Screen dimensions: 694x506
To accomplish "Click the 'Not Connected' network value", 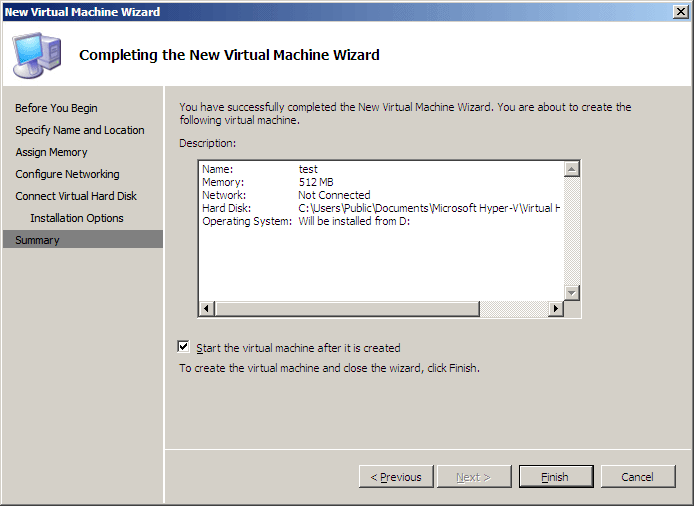I will click(334, 195).
